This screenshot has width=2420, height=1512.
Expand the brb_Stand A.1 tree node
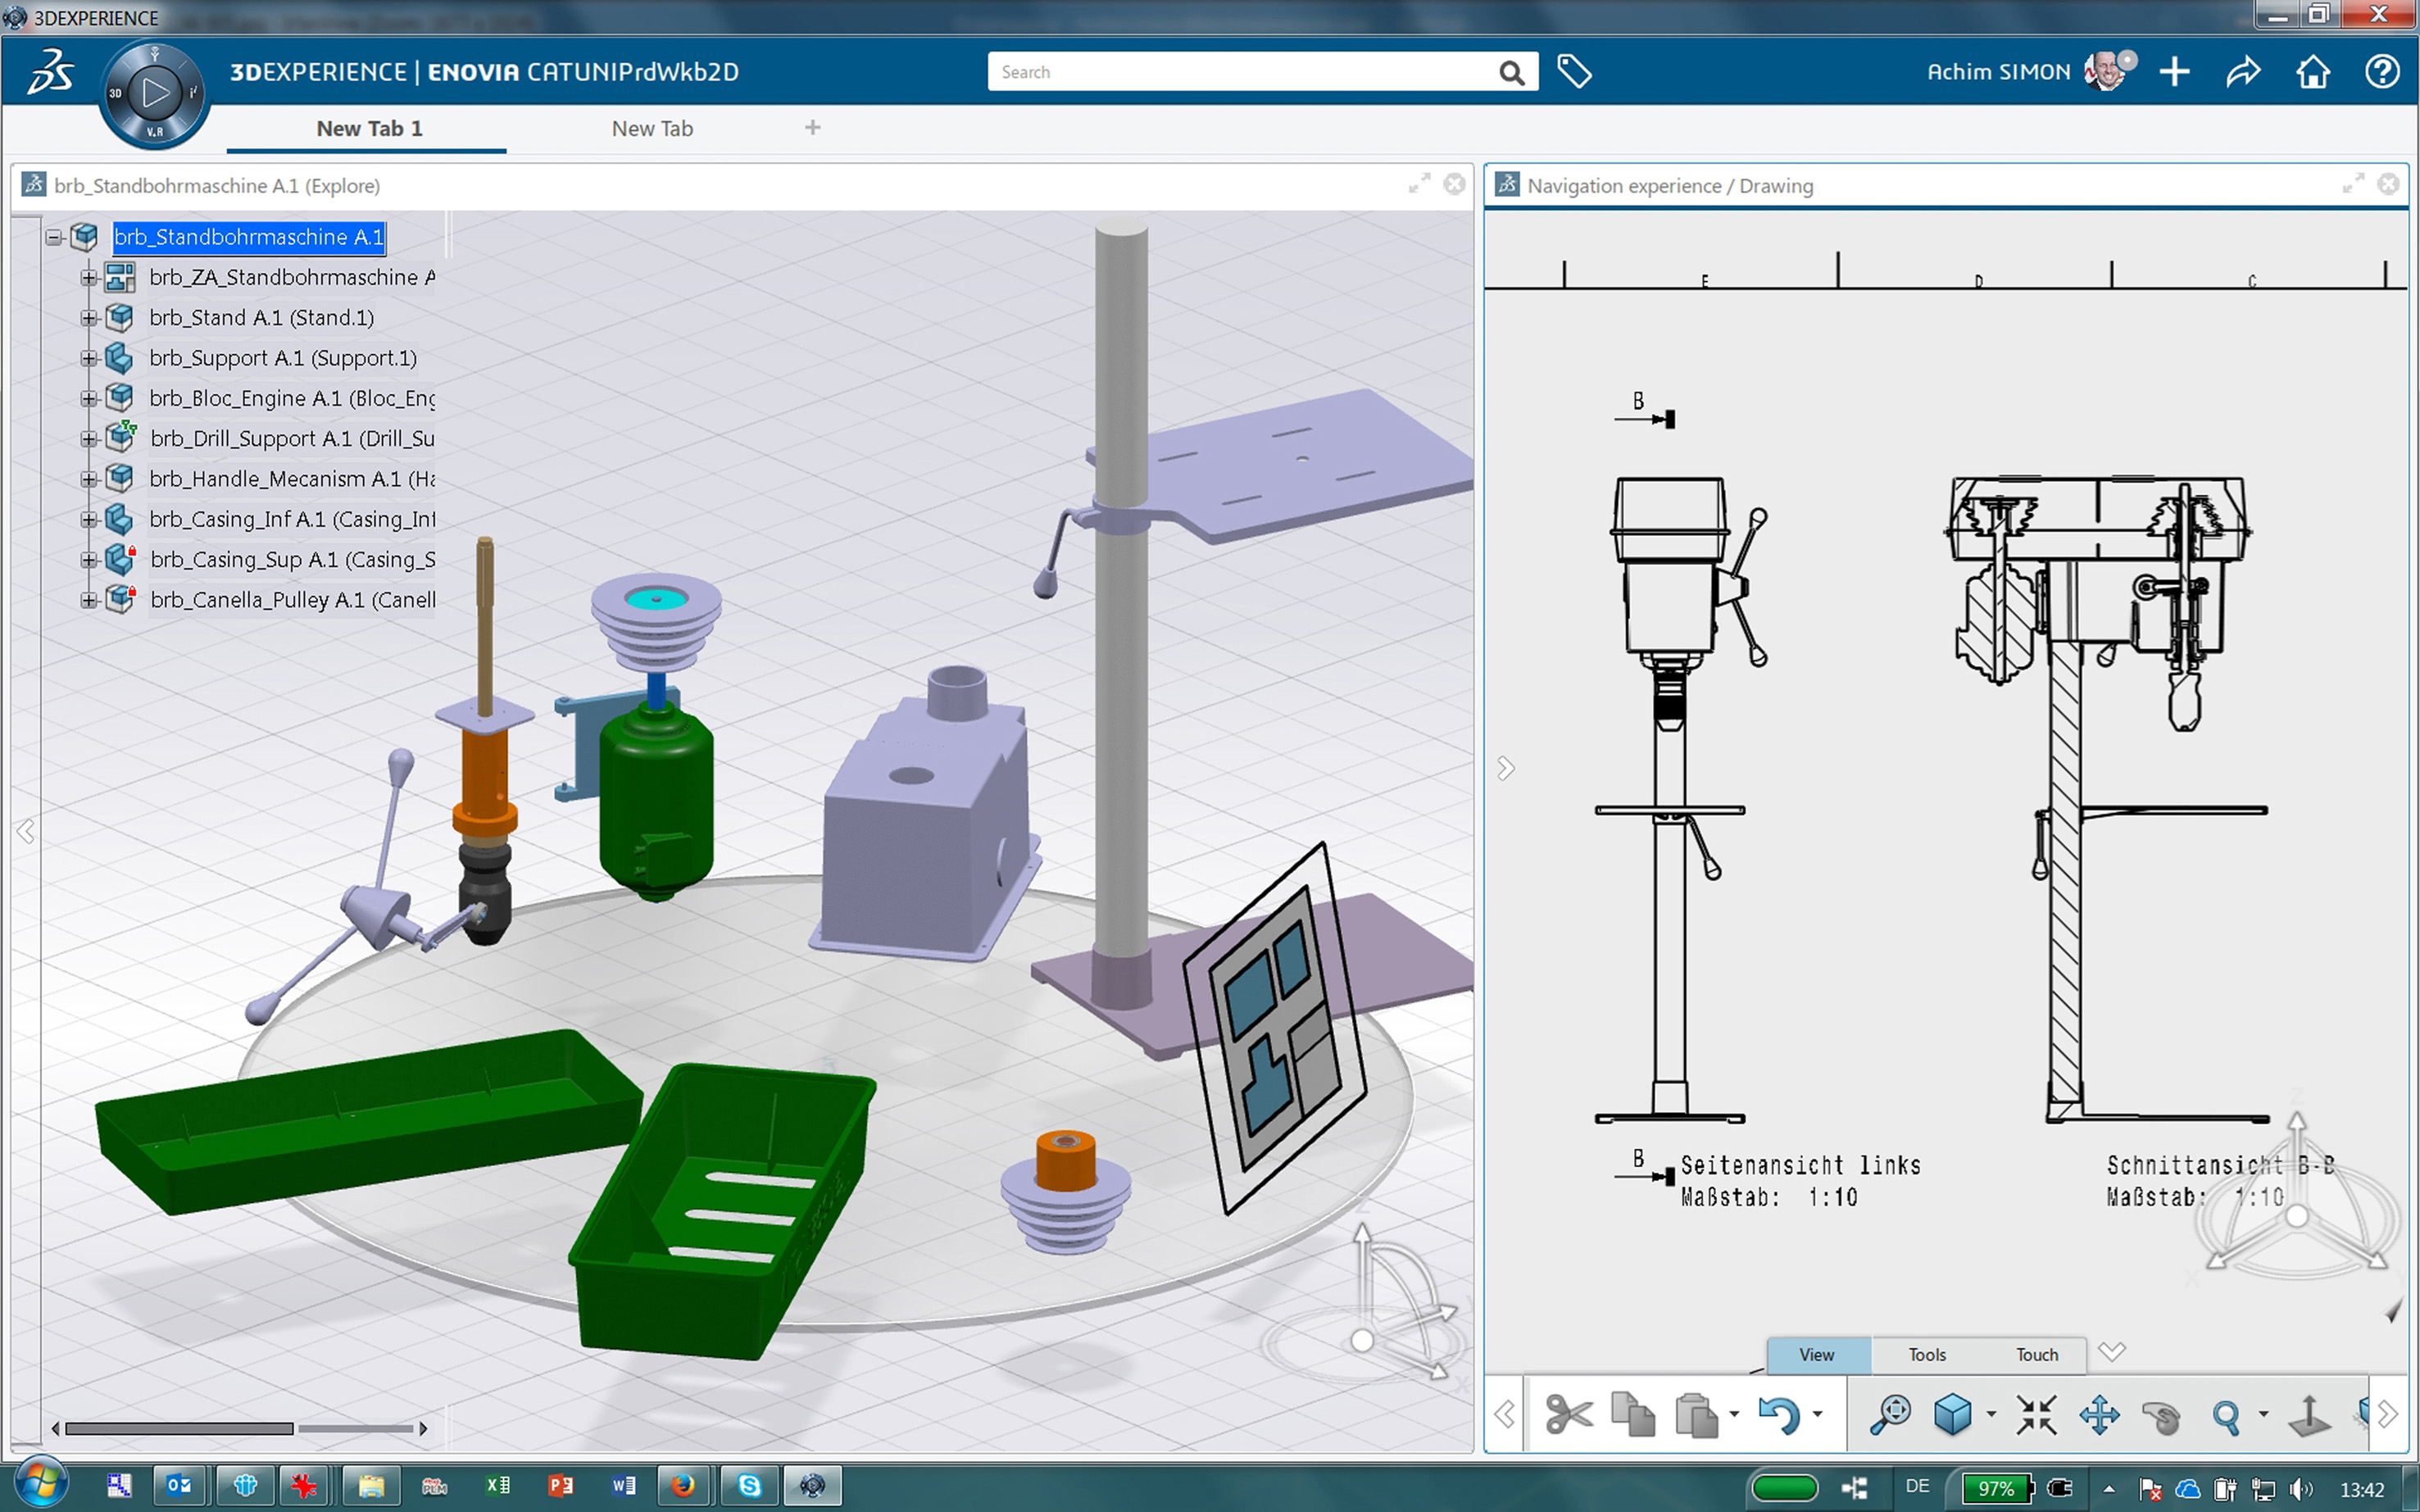(89, 318)
